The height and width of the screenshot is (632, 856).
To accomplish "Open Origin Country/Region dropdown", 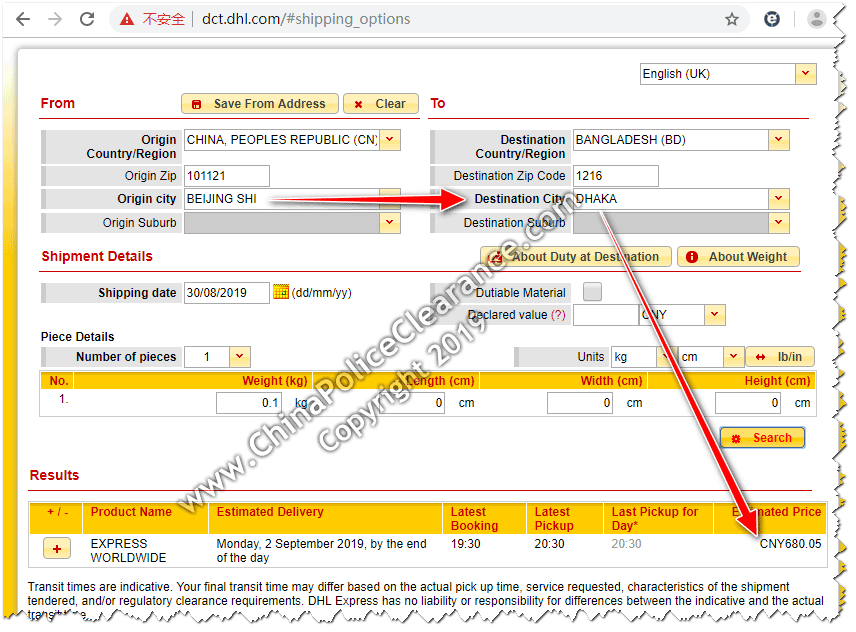I will pyautogui.click(x=390, y=140).
